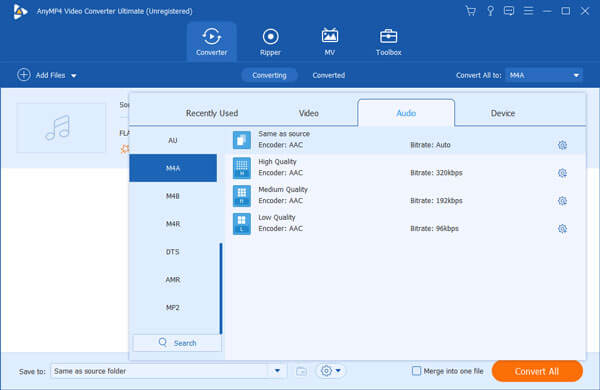Choose the Same as source preset text
The width and height of the screenshot is (600, 390).
coord(284,134)
